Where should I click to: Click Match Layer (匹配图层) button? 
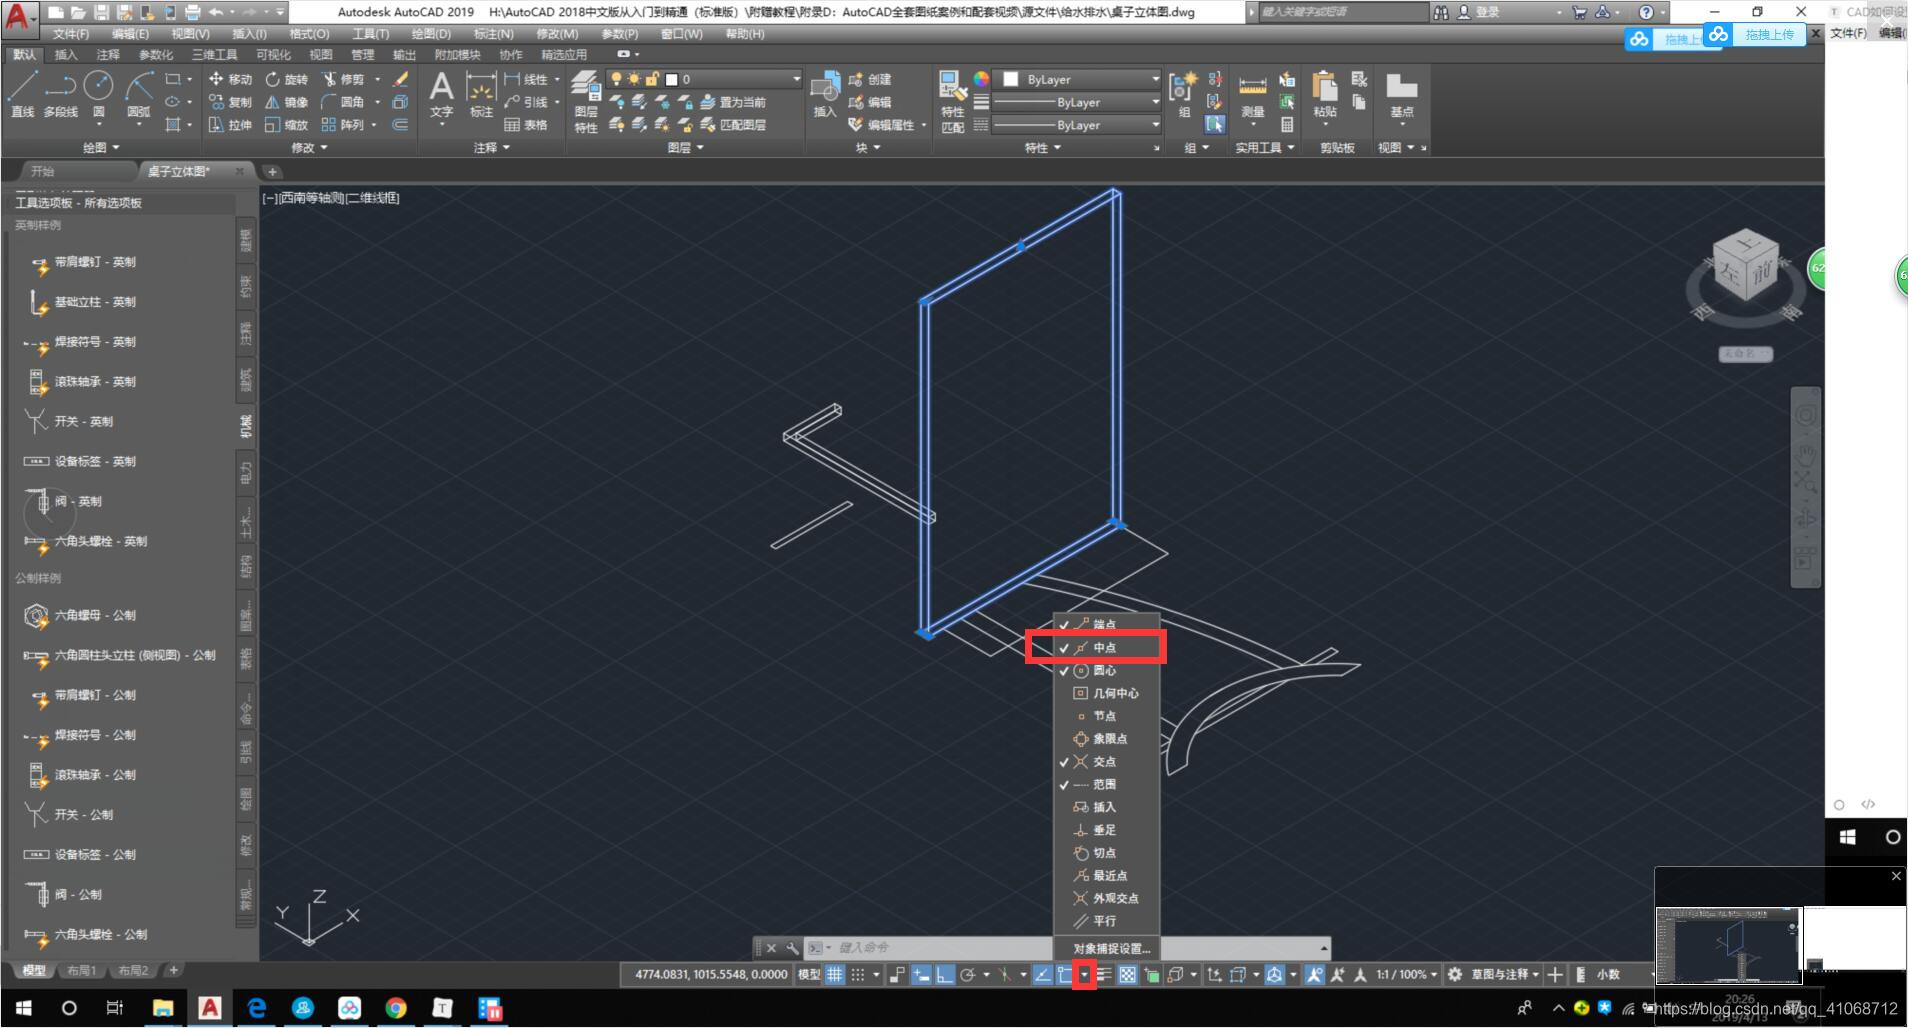click(732, 125)
